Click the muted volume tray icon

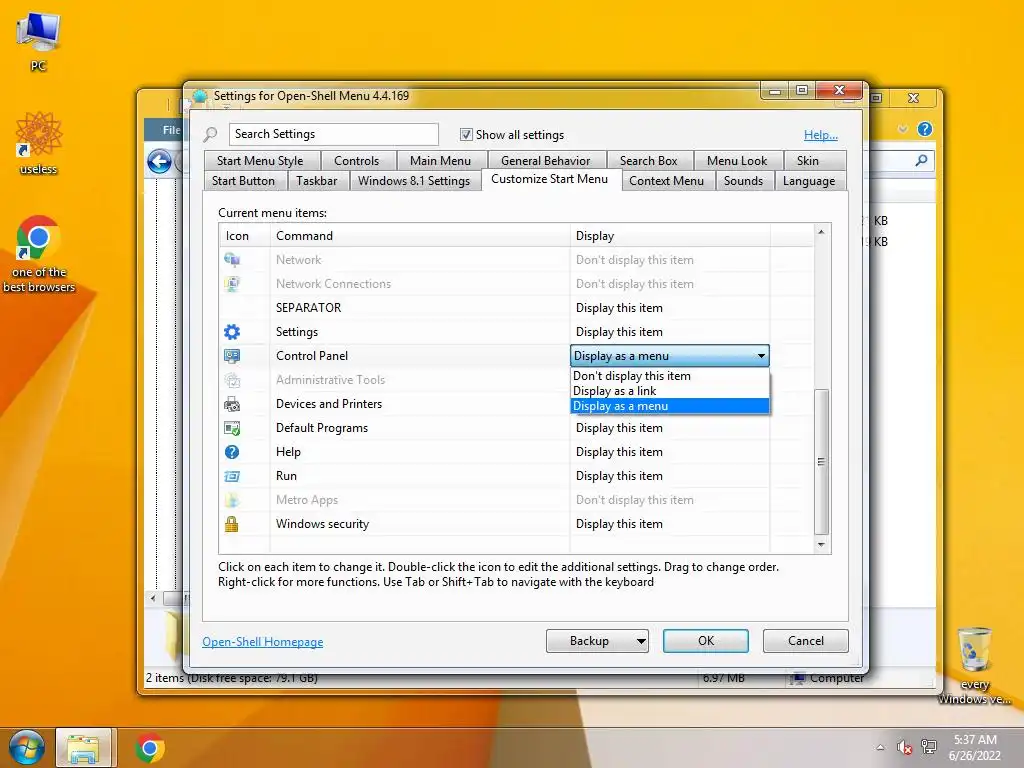[x=904, y=747]
